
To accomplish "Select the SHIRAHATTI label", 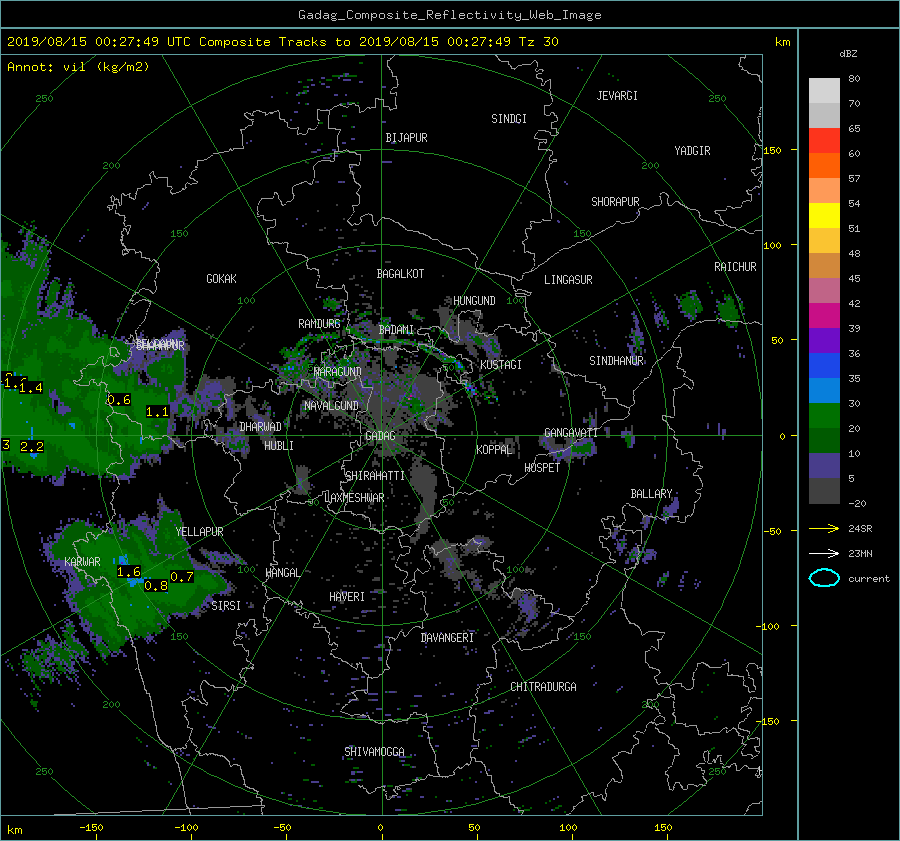I will point(375,476).
